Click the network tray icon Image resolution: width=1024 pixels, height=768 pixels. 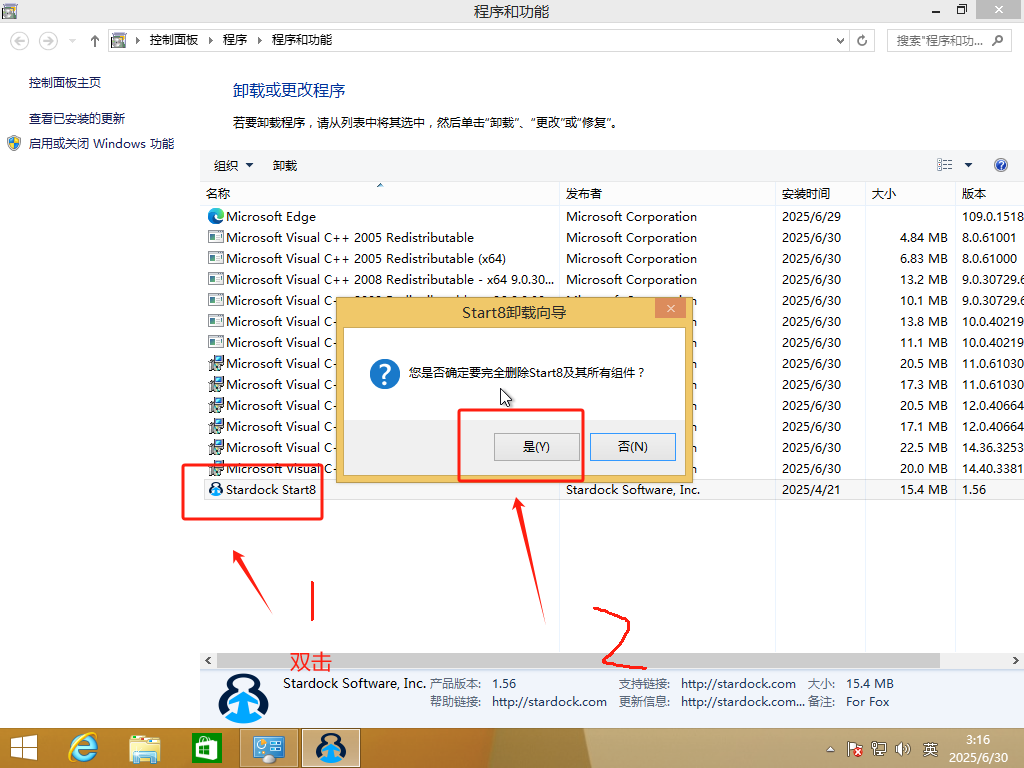click(x=879, y=749)
